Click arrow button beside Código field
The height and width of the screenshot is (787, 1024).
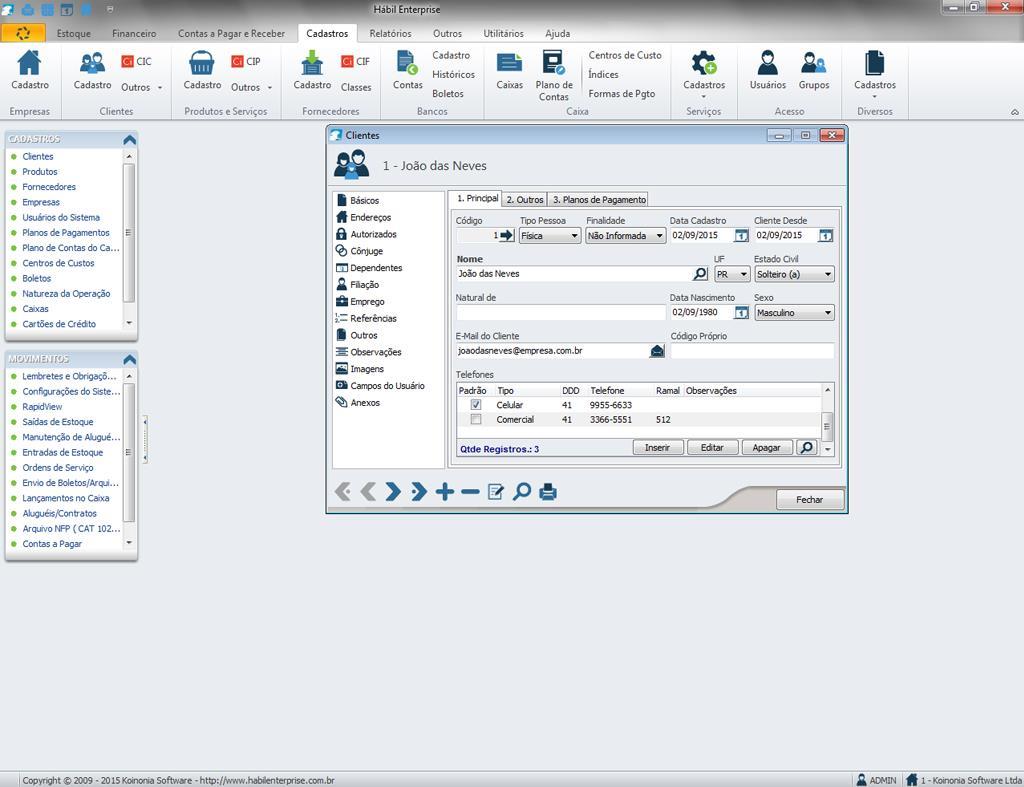click(507, 235)
